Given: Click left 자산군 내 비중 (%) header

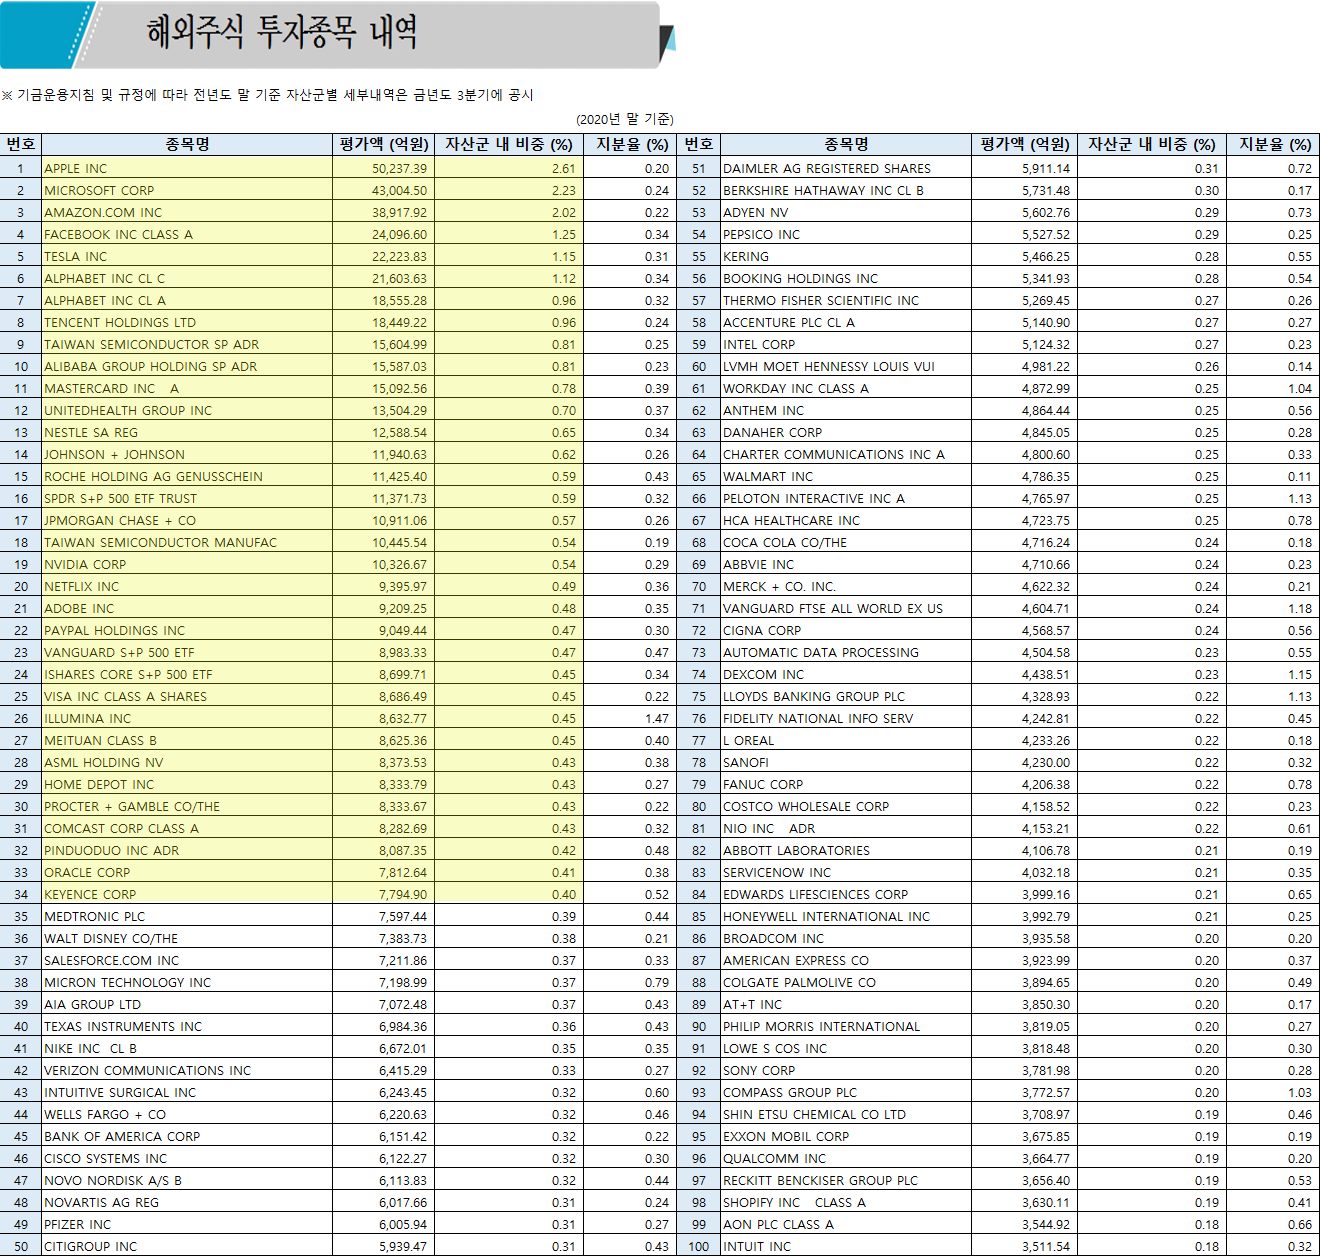Looking at the screenshot, I should 509,144.
